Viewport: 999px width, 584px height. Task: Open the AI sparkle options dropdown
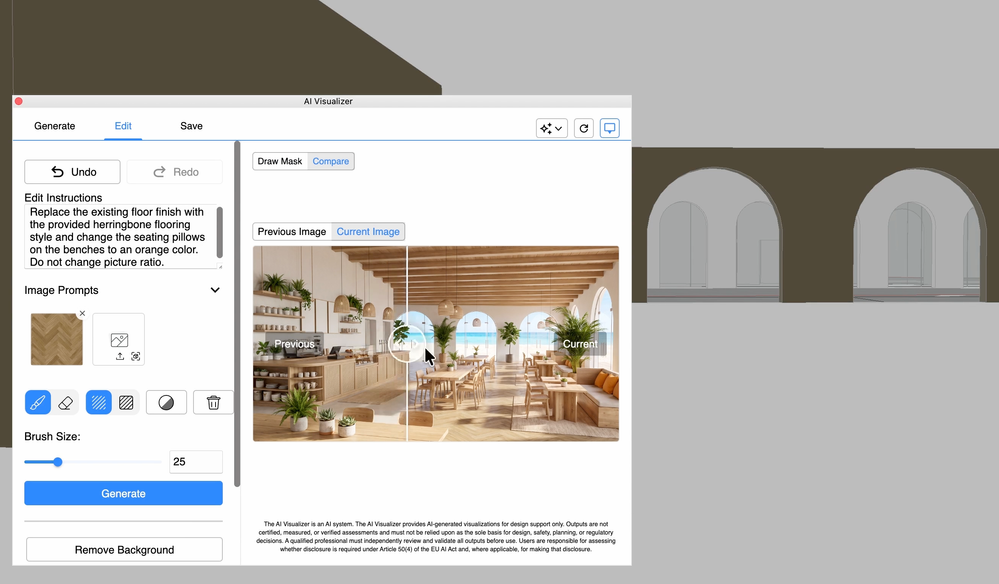pyautogui.click(x=552, y=128)
